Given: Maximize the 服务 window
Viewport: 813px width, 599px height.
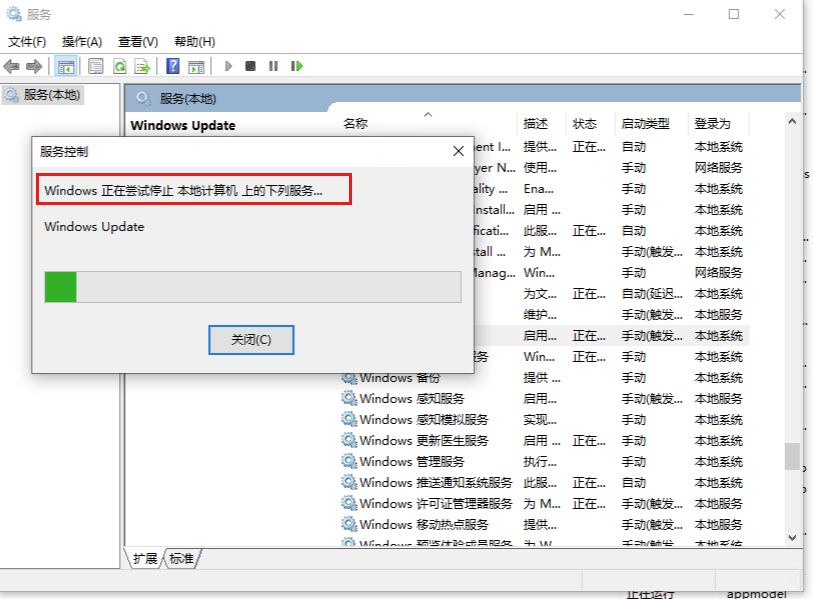Looking at the screenshot, I should pyautogui.click(x=734, y=15).
